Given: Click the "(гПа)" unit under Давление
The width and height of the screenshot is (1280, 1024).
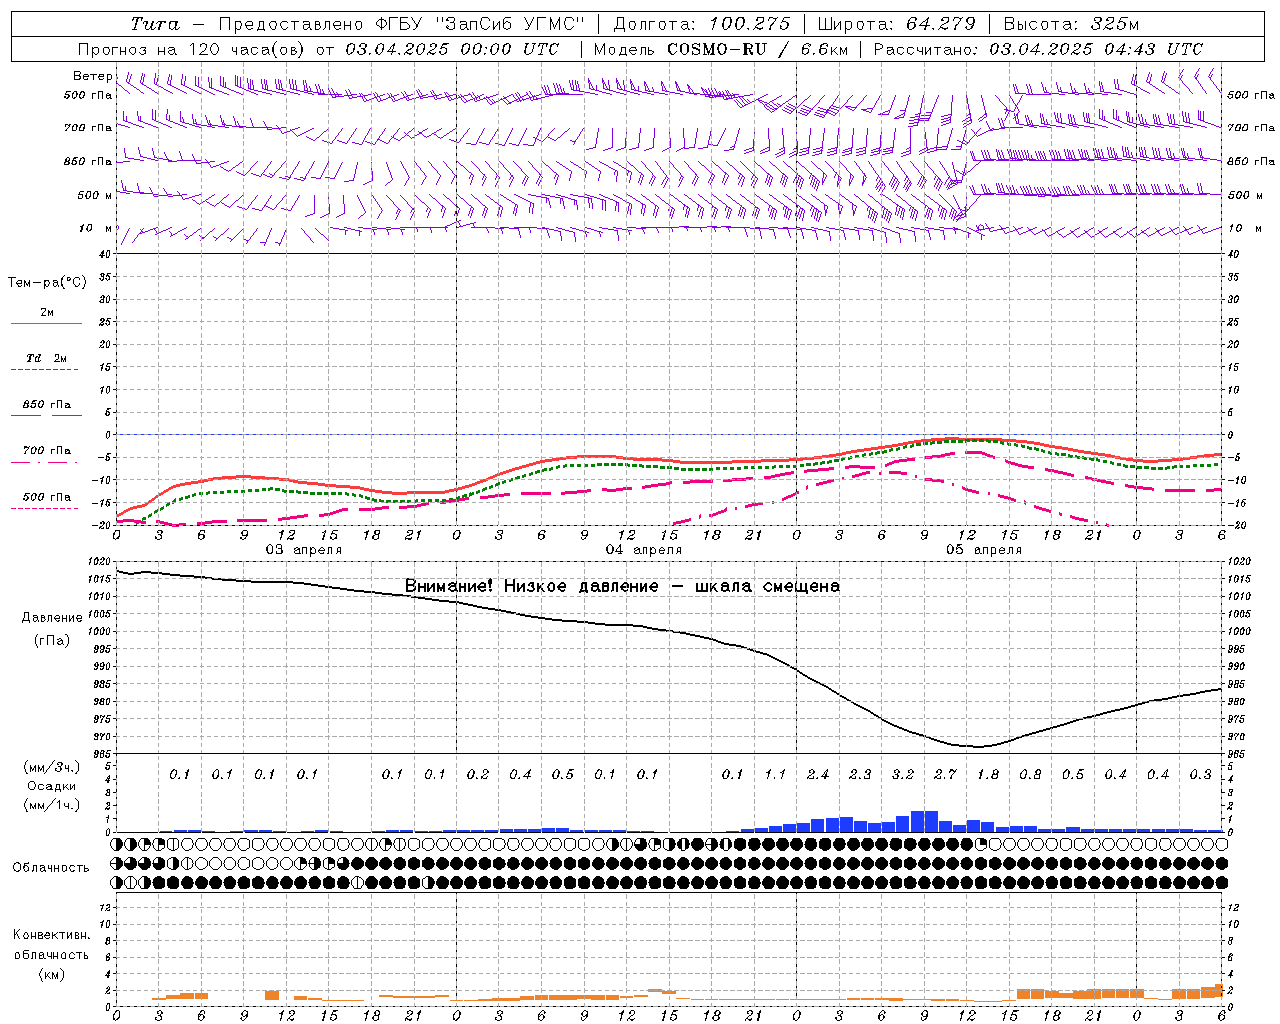Looking at the screenshot, I should coord(52,640).
